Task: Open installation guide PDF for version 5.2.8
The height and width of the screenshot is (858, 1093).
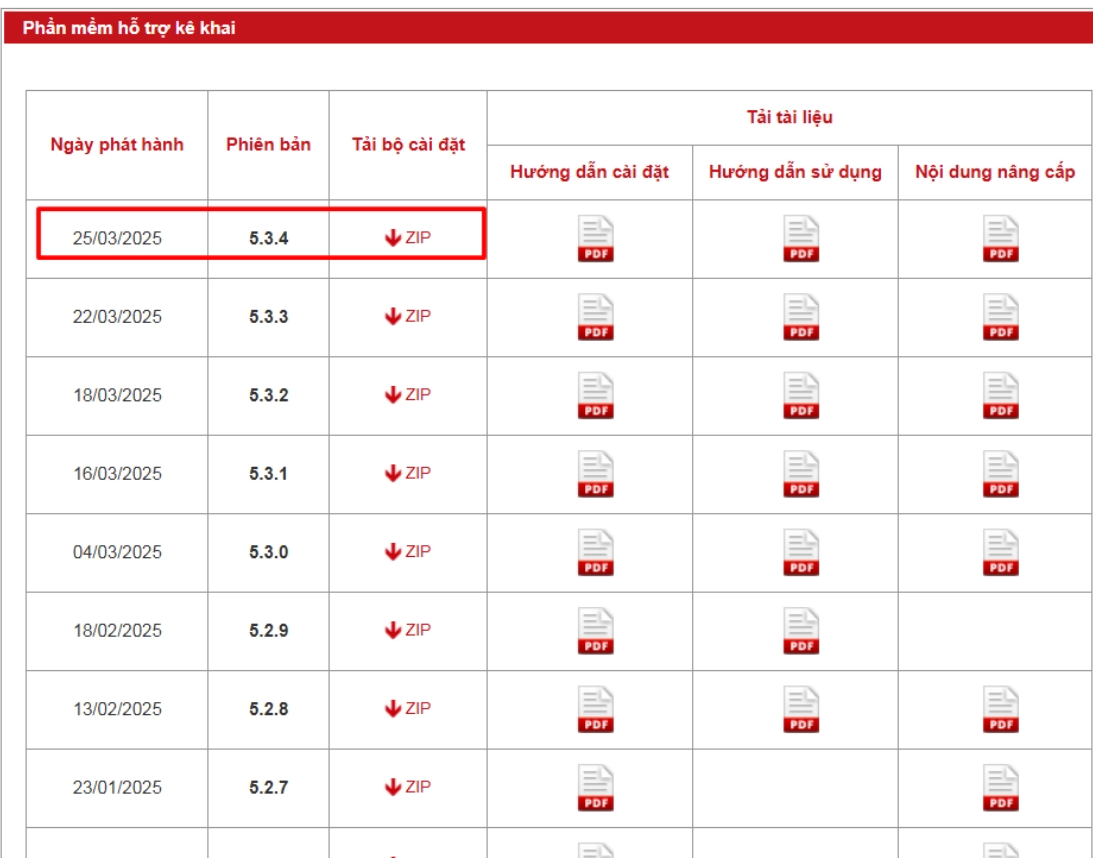Action: click(x=595, y=709)
